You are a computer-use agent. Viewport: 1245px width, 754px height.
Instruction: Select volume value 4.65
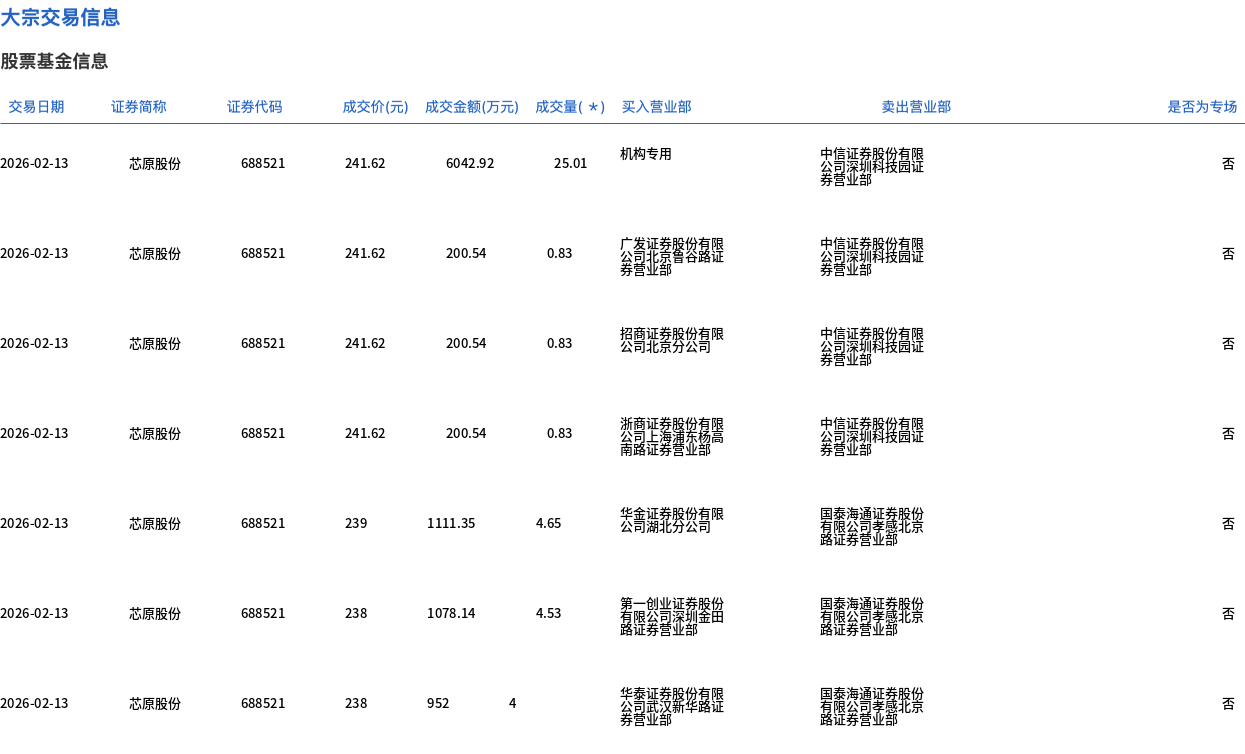[549, 523]
